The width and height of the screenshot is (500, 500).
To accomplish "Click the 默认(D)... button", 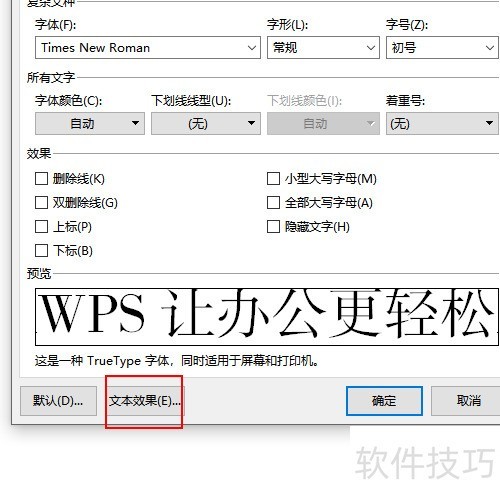I will click(x=58, y=401).
